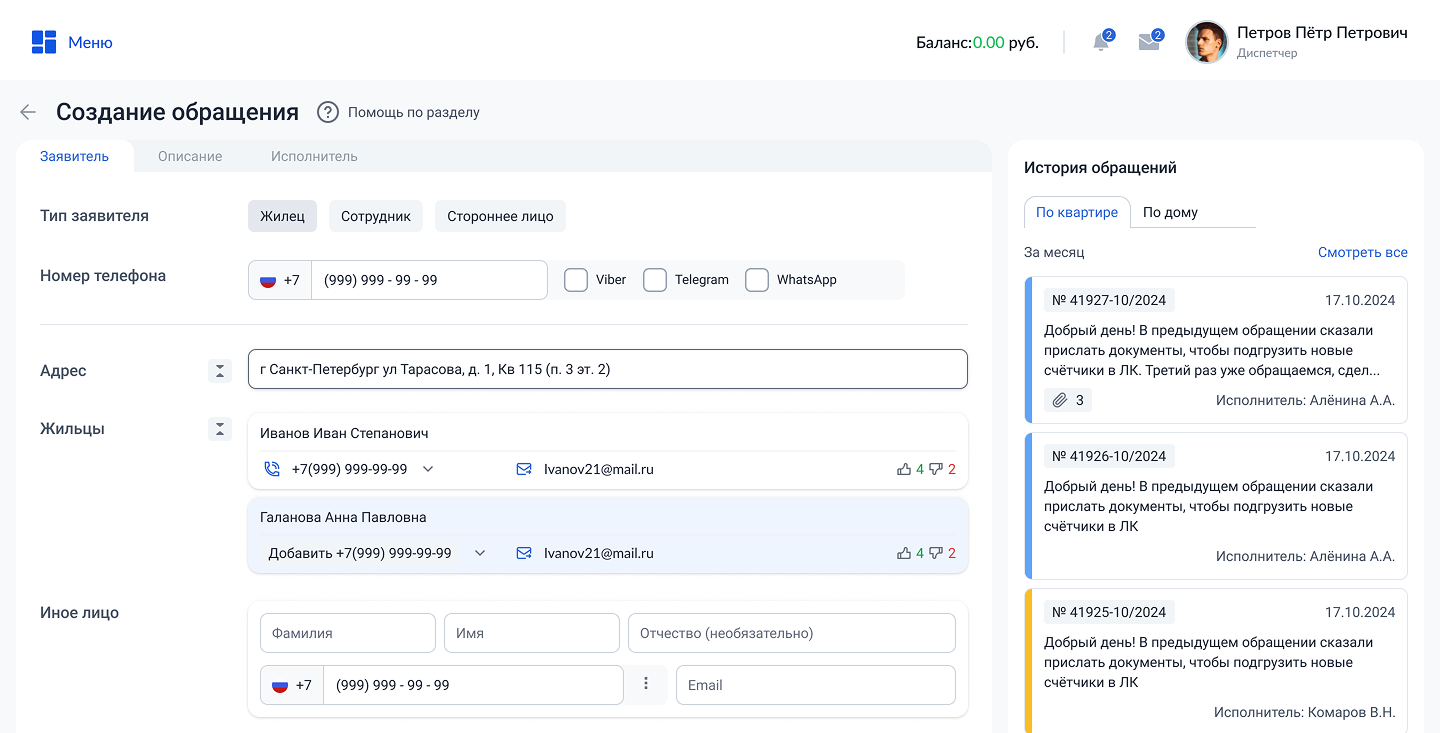
Task: Collapse the Адрес section expander
Action: tap(220, 371)
